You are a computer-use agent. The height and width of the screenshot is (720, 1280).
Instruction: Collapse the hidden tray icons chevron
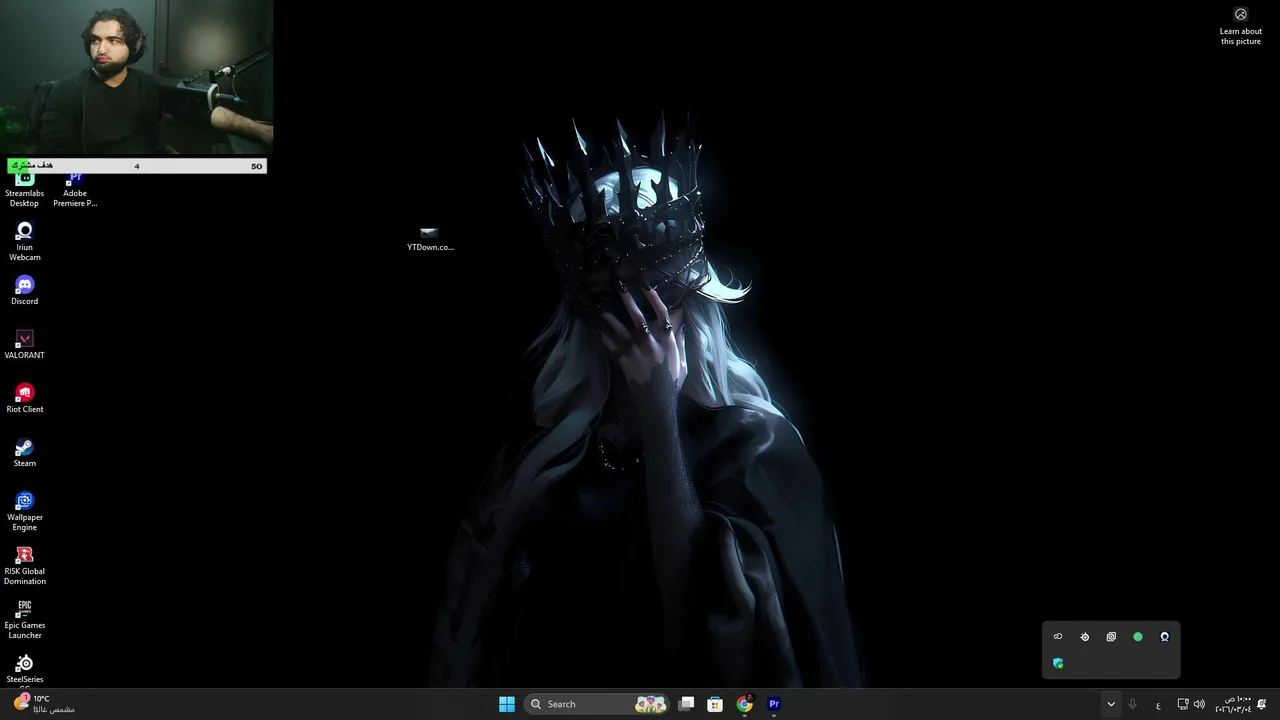1110,704
